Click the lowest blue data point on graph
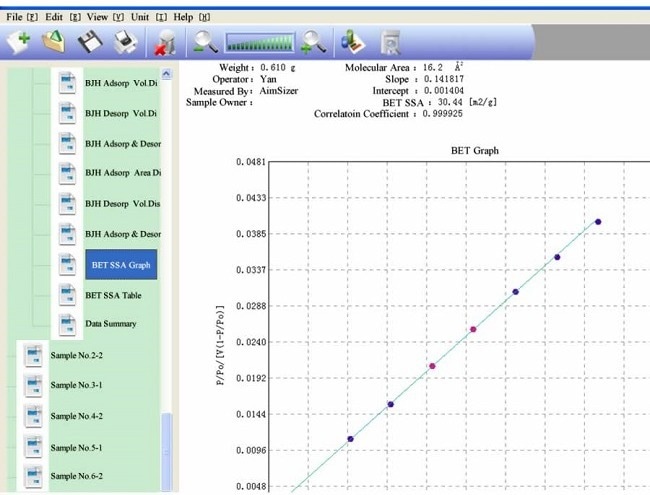 coord(350,439)
